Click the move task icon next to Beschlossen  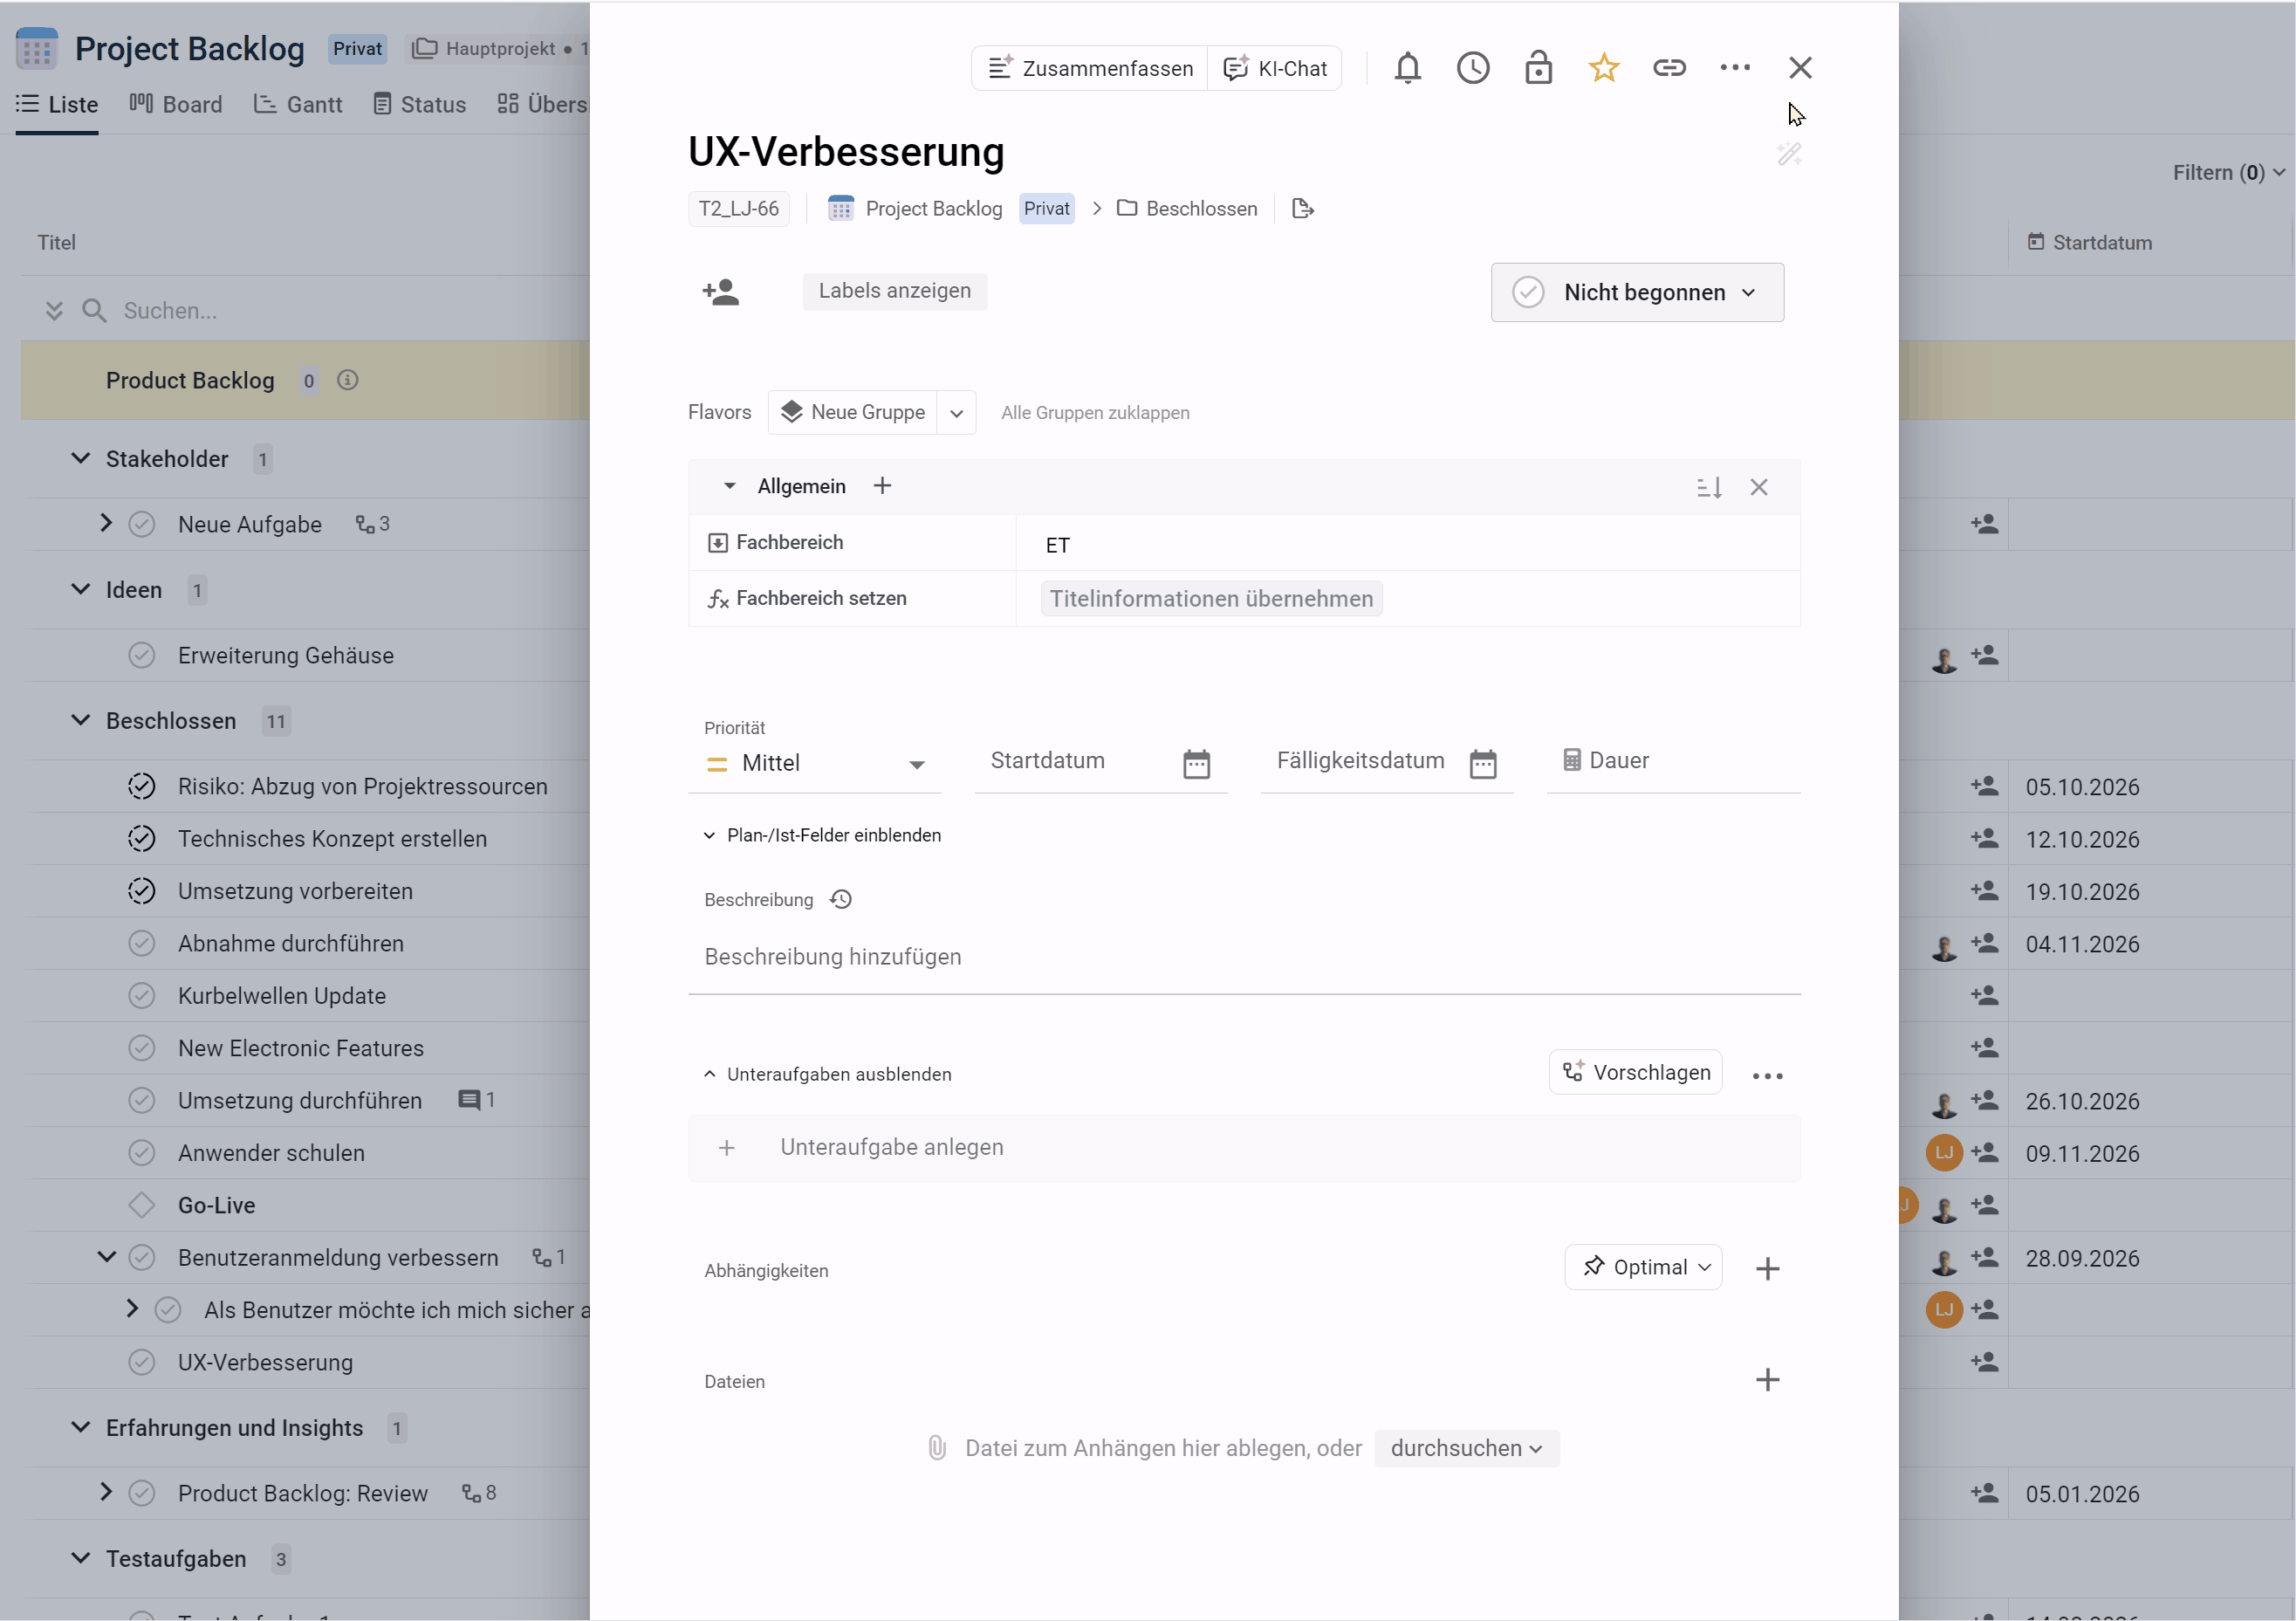click(1302, 209)
